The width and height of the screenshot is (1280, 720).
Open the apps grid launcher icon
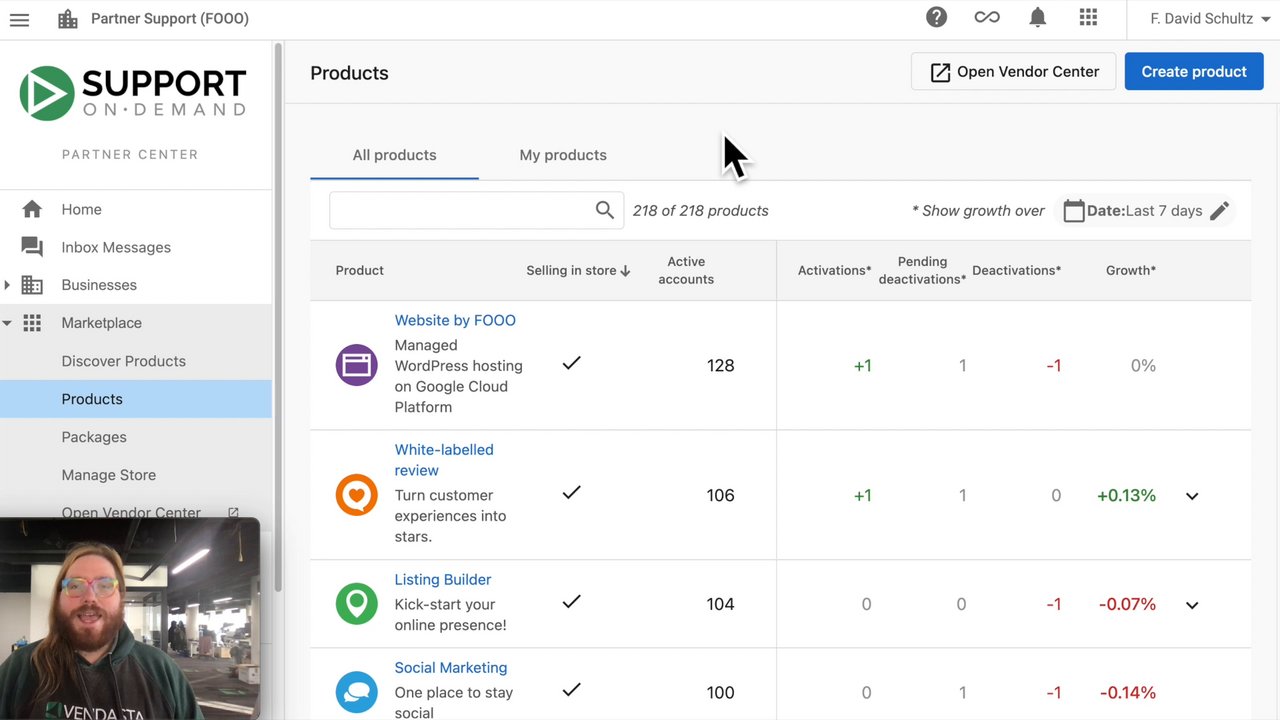(1089, 17)
